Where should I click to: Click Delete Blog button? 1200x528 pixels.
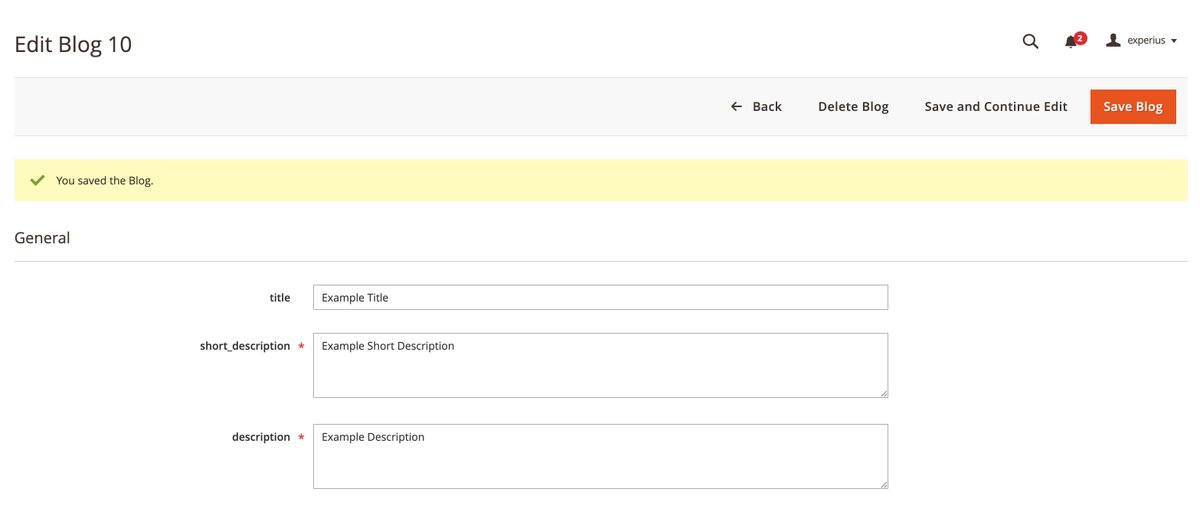(x=853, y=106)
